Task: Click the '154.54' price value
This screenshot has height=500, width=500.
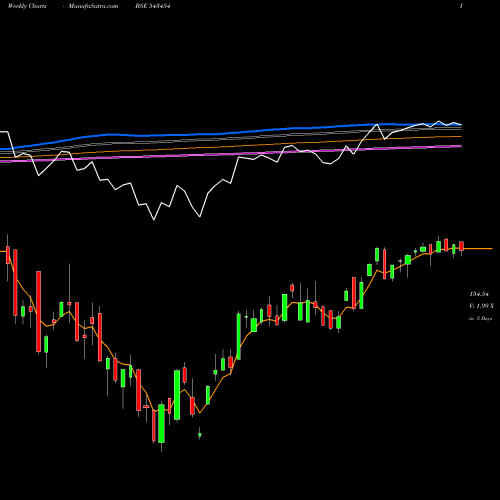Action: [479, 294]
